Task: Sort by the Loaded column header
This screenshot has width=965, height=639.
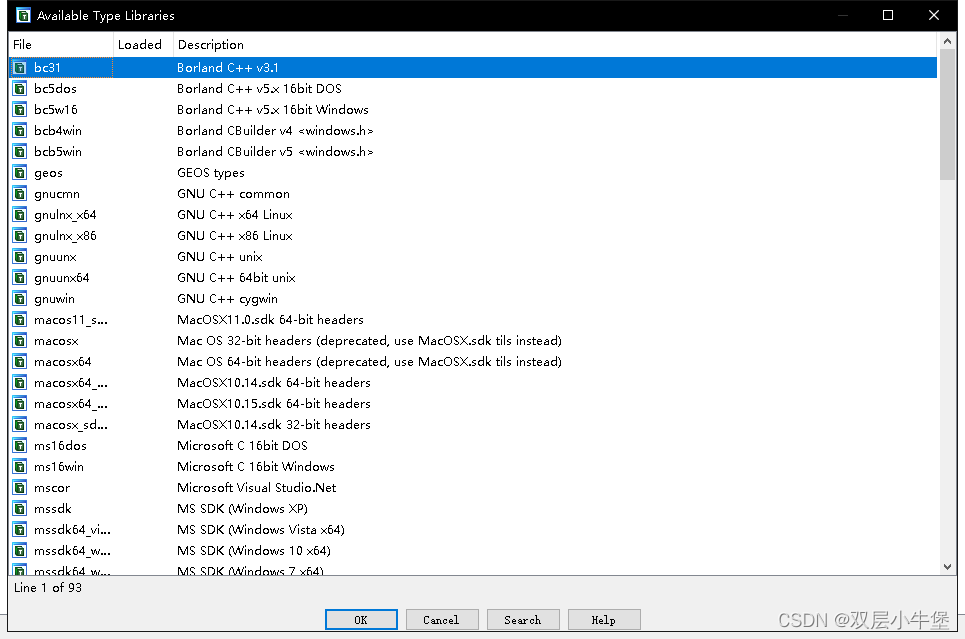Action: tap(143, 44)
